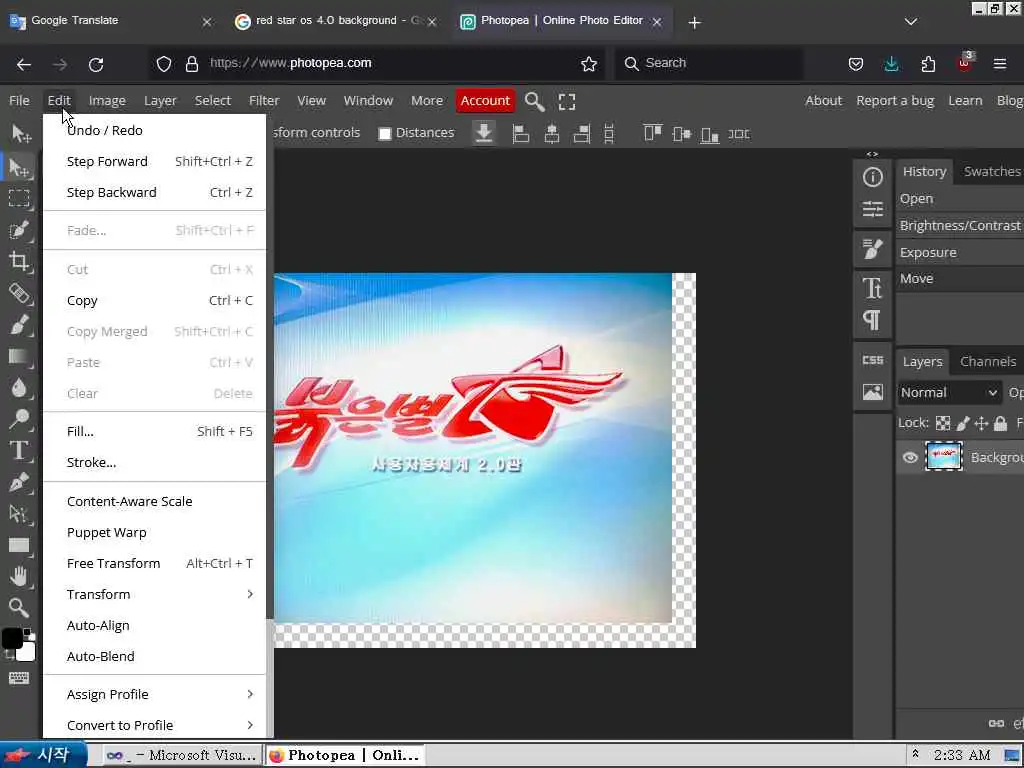Click the Photopea URL address bar

pyautogui.click(x=376, y=63)
